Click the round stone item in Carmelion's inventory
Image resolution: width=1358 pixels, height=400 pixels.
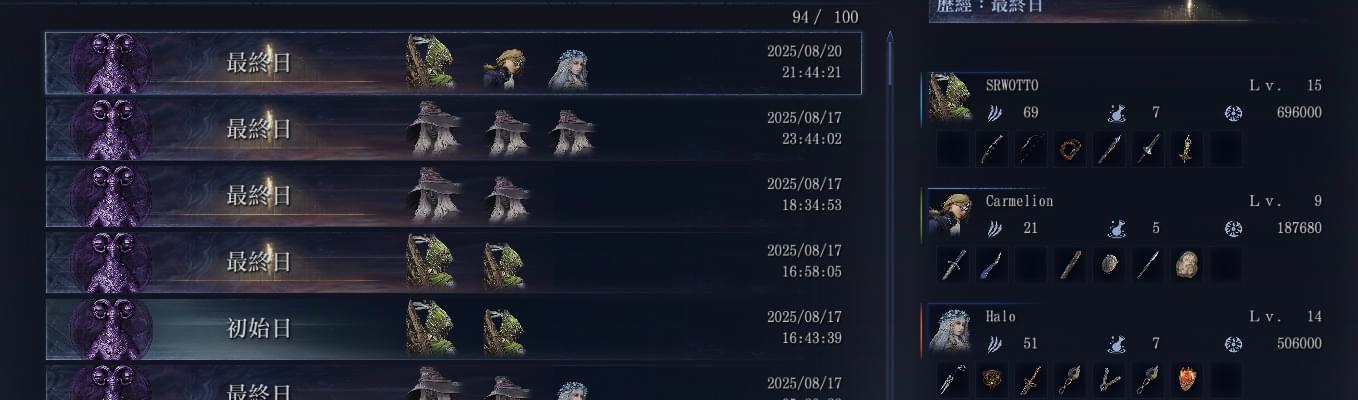(1109, 265)
